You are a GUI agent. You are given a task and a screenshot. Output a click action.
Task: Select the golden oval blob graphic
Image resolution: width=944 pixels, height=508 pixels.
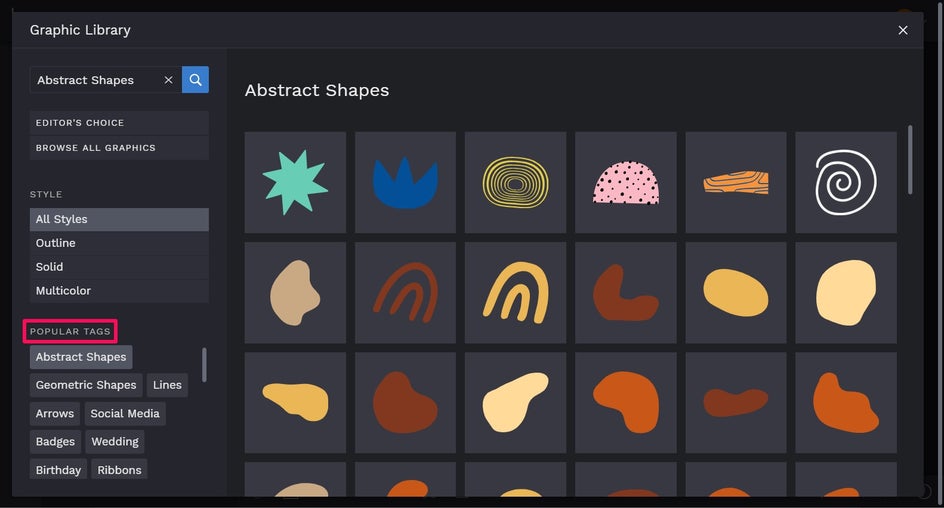736,293
